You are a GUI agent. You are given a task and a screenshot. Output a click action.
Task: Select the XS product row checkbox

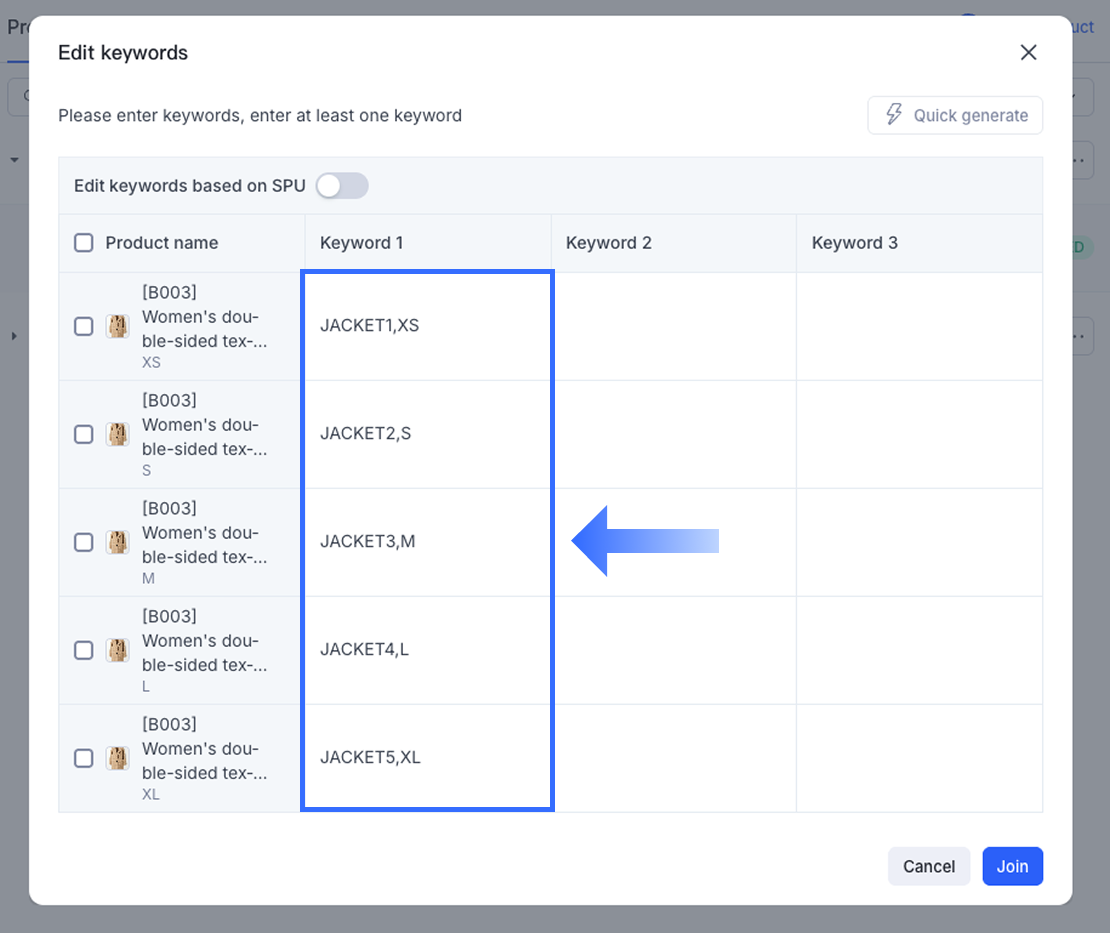pyautogui.click(x=84, y=326)
